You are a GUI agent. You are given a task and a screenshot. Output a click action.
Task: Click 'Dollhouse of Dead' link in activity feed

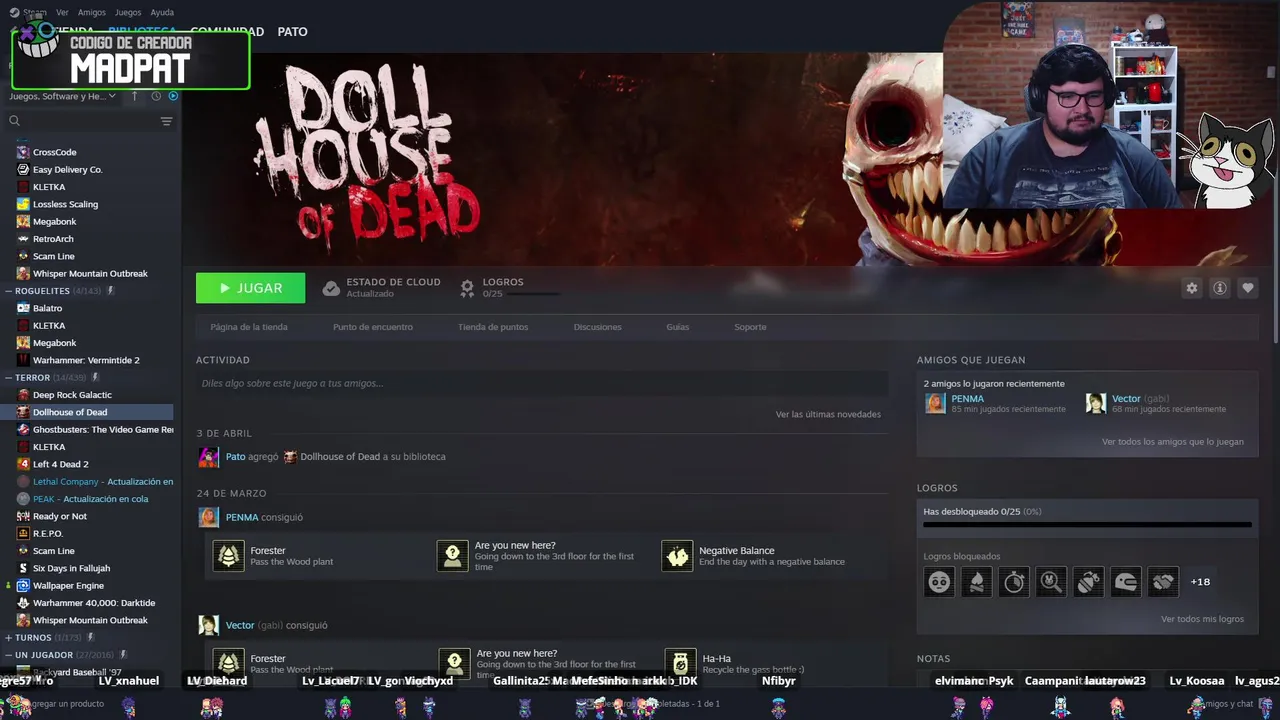(x=340, y=457)
